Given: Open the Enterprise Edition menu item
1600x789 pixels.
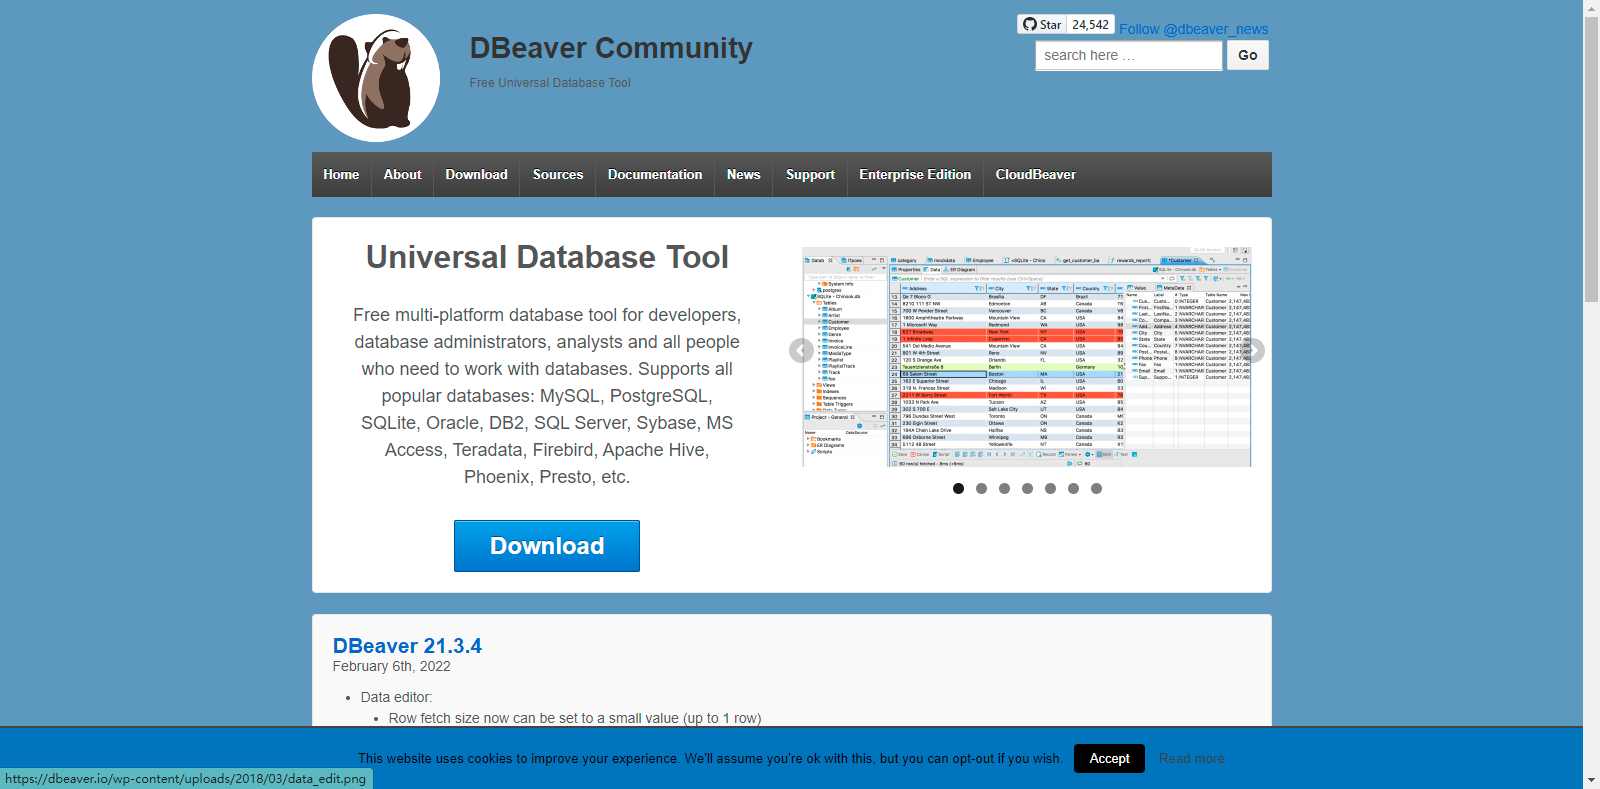Looking at the screenshot, I should (915, 174).
